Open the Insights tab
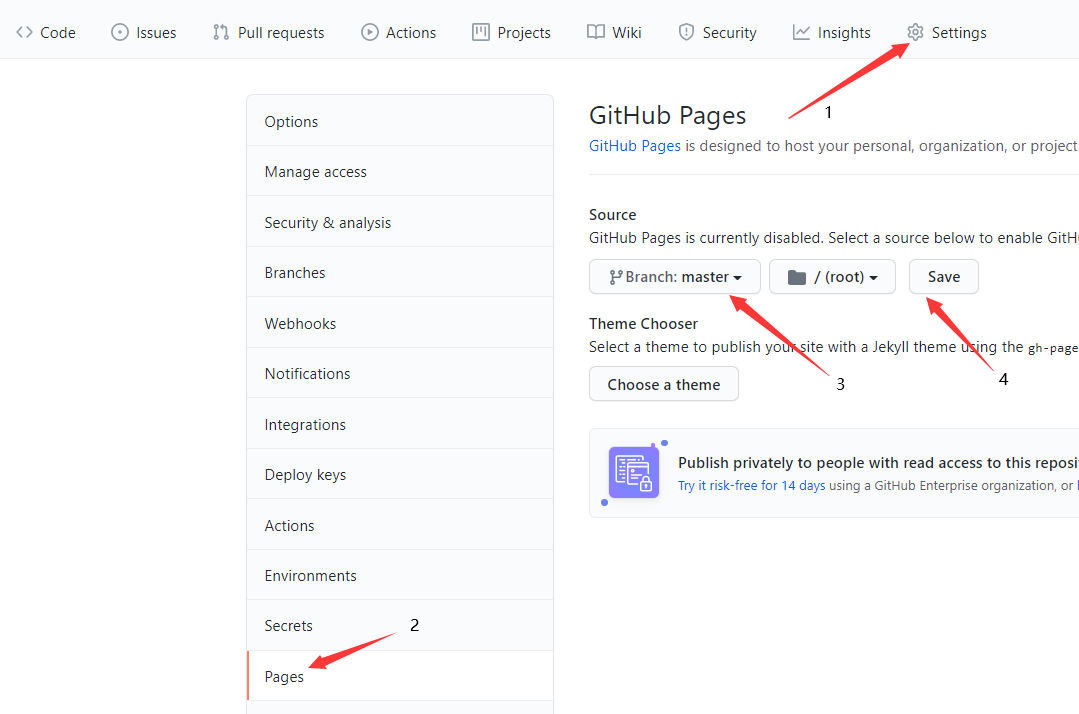1079x714 pixels. pyautogui.click(x=831, y=32)
